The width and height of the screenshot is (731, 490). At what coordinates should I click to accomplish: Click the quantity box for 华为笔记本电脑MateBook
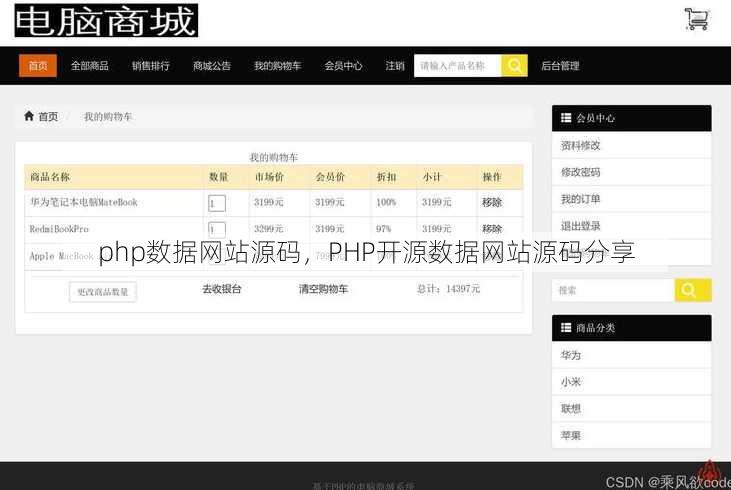point(217,203)
